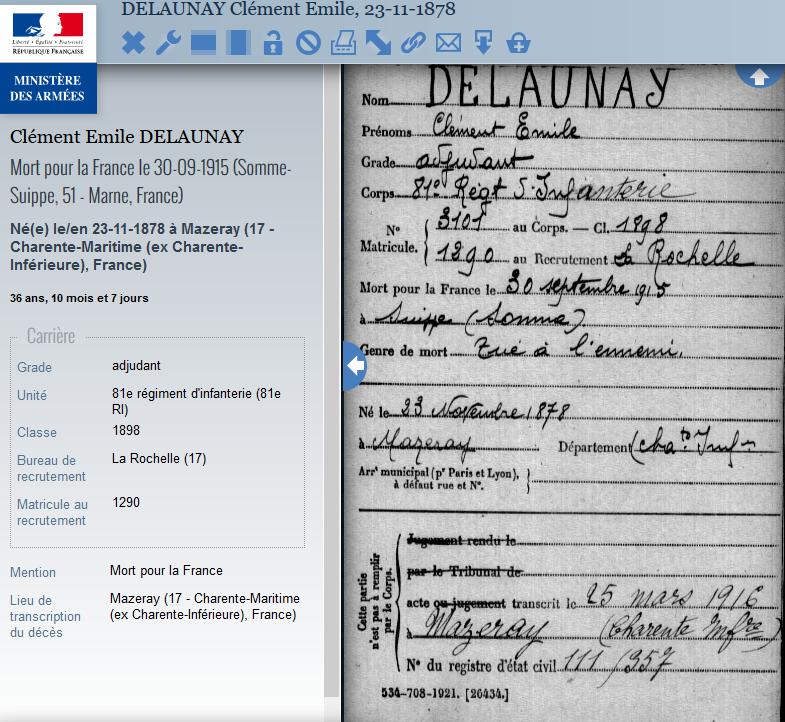This screenshot has height=722, width=785.
Task: Click the Ministère des Armées banner
Action: coord(48,88)
